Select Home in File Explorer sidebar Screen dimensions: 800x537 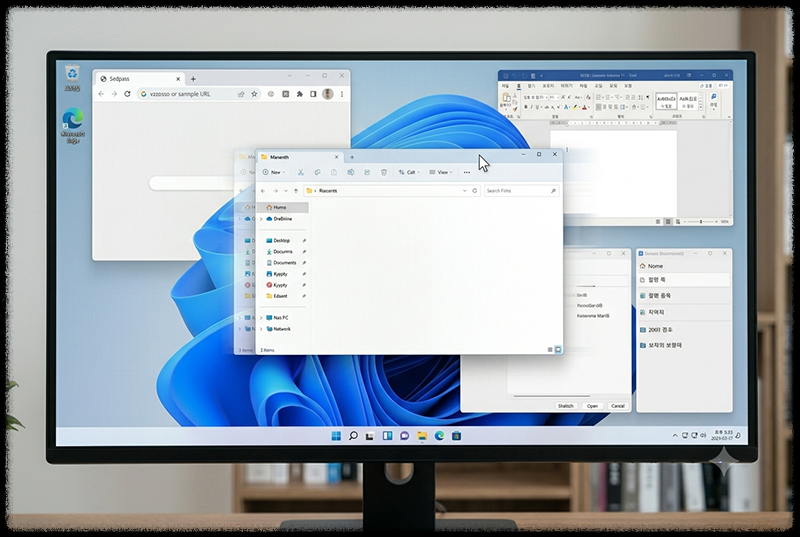tap(283, 208)
